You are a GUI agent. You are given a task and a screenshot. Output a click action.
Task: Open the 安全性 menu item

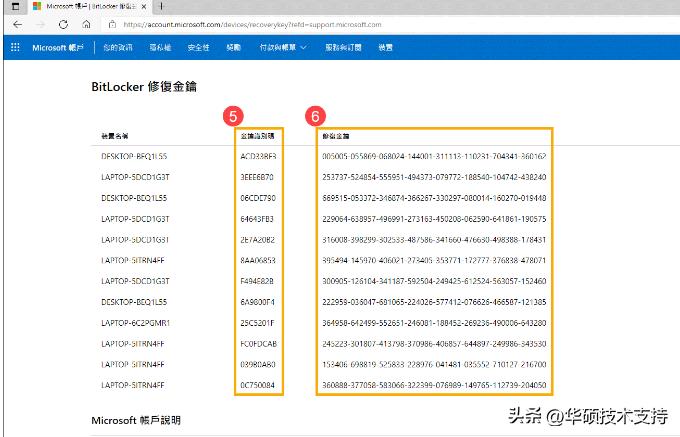pos(198,47)
